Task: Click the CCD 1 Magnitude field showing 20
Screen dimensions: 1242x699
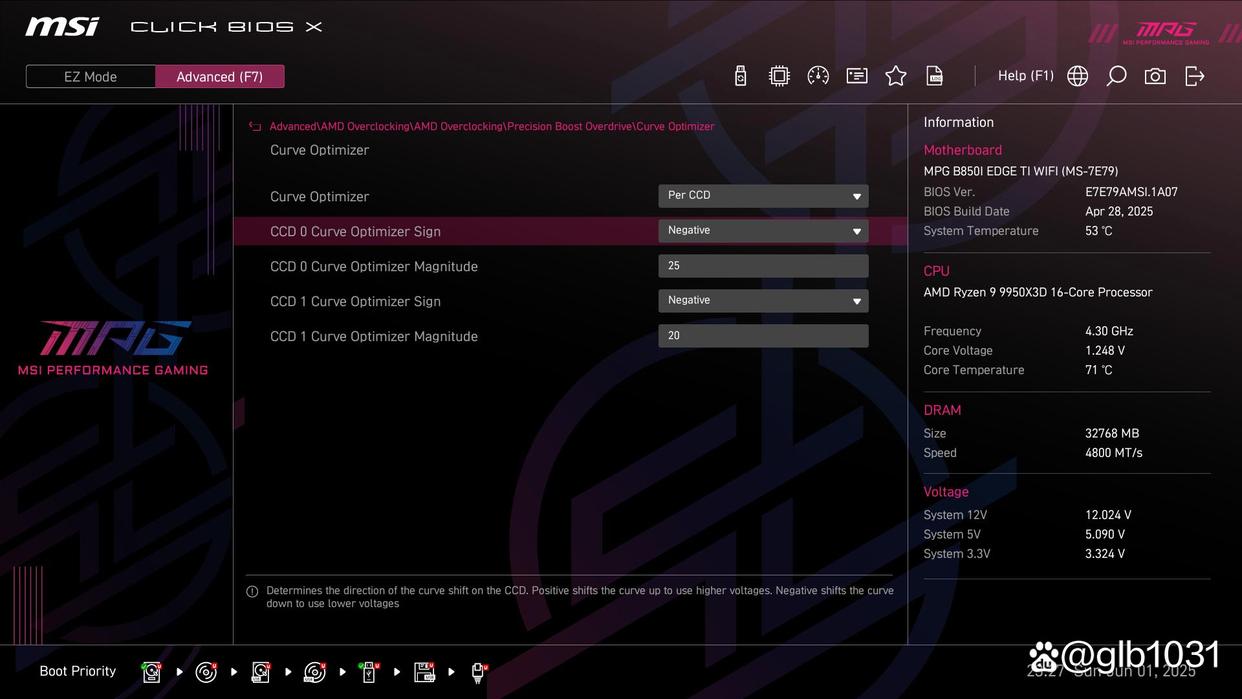Action: [763, 336]
